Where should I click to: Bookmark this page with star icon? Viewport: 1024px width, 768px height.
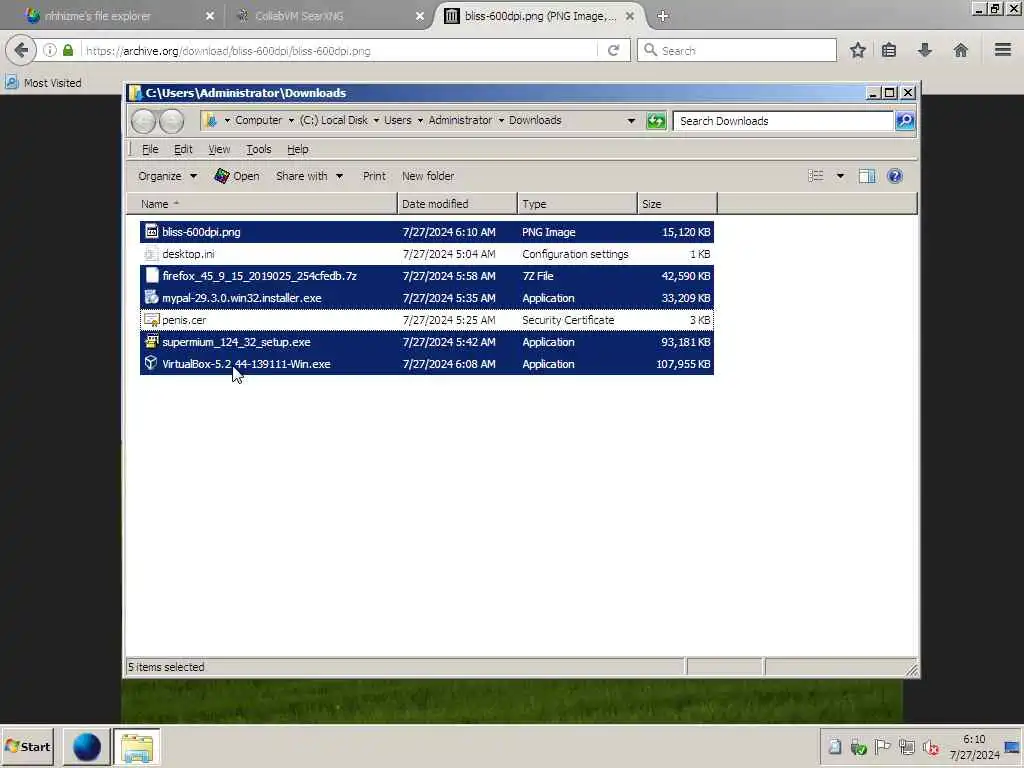point(857,50)
